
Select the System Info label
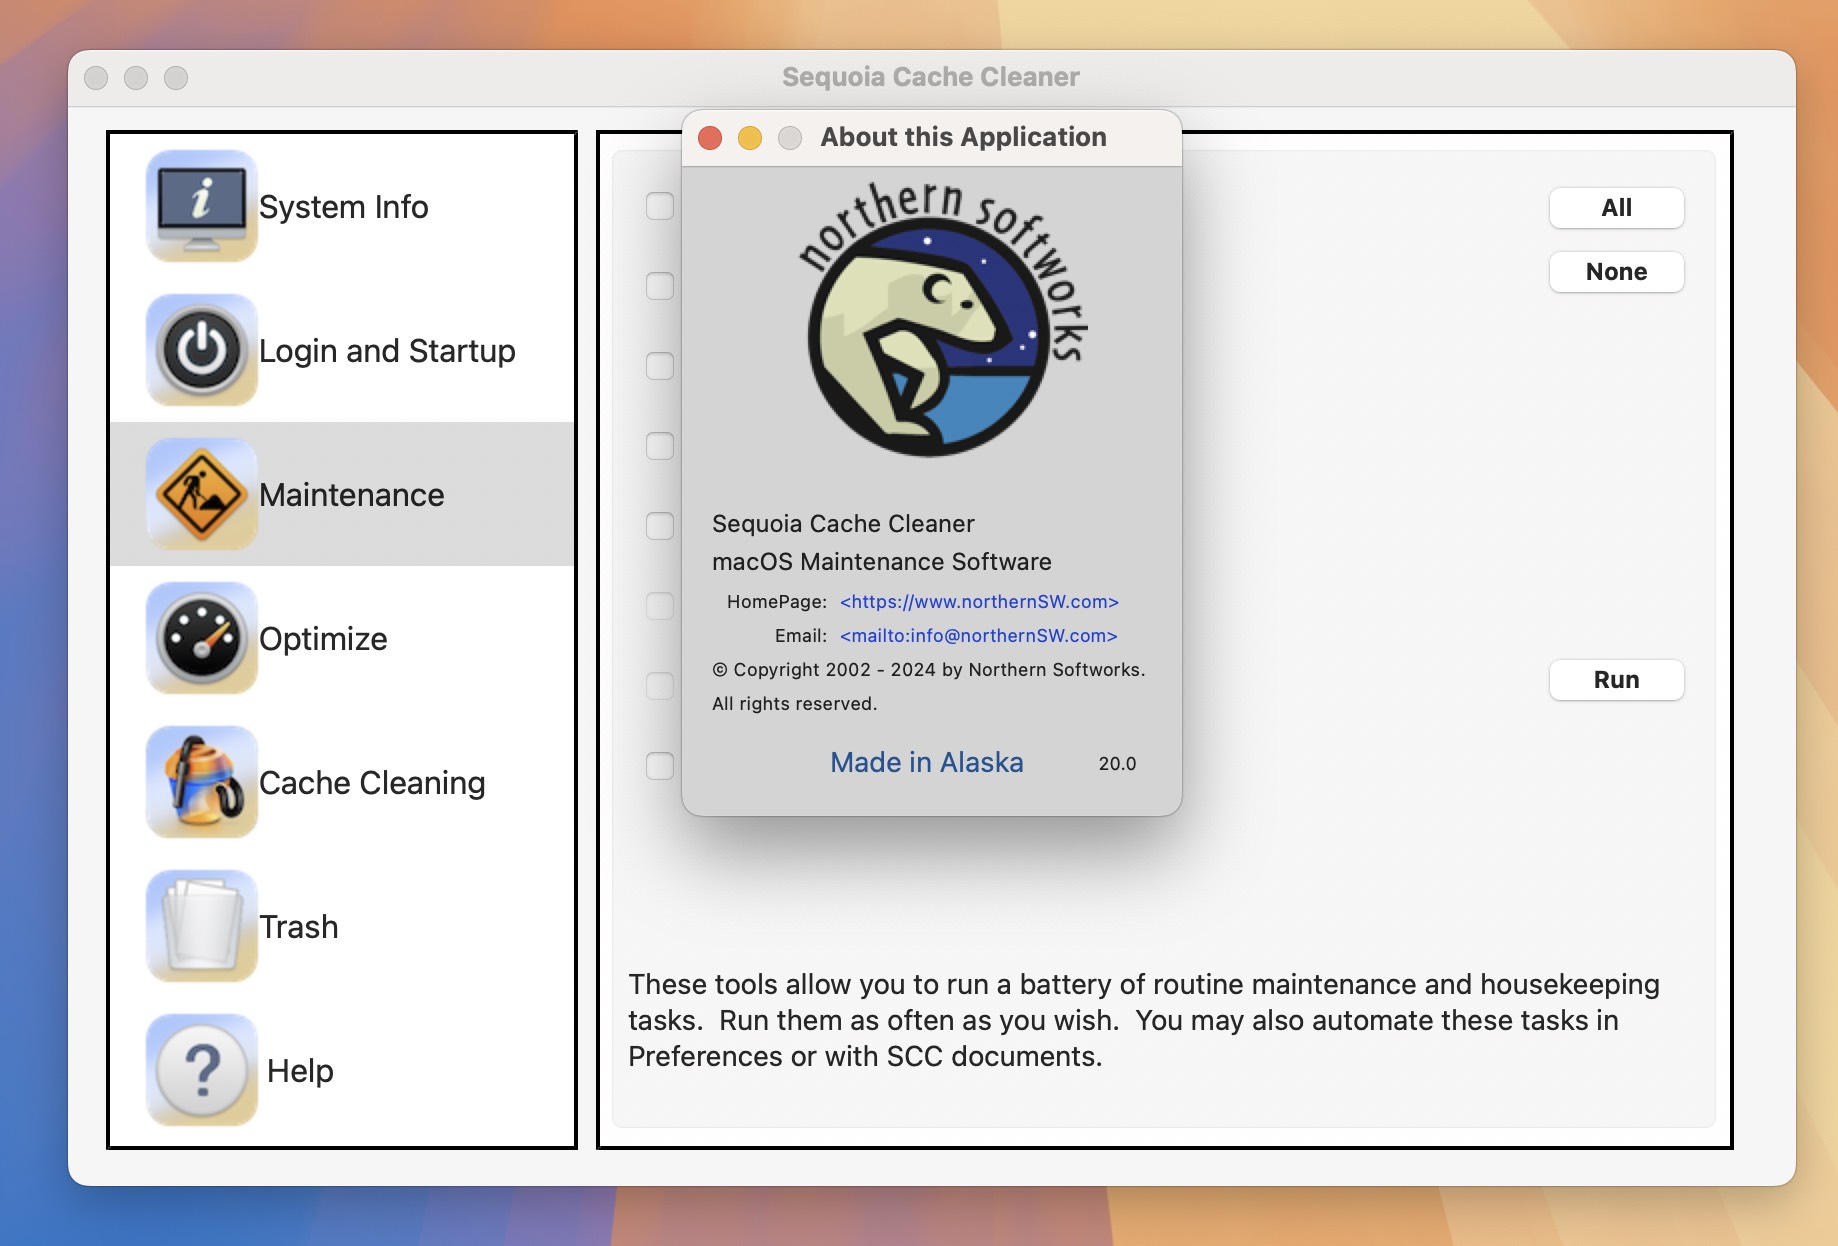[343, 207]
